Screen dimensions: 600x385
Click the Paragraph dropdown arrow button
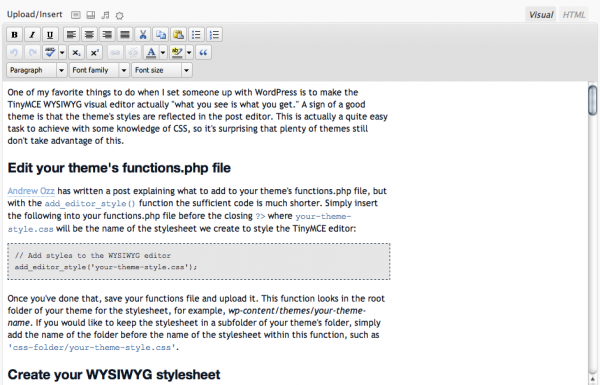click(x=62, y=70)
